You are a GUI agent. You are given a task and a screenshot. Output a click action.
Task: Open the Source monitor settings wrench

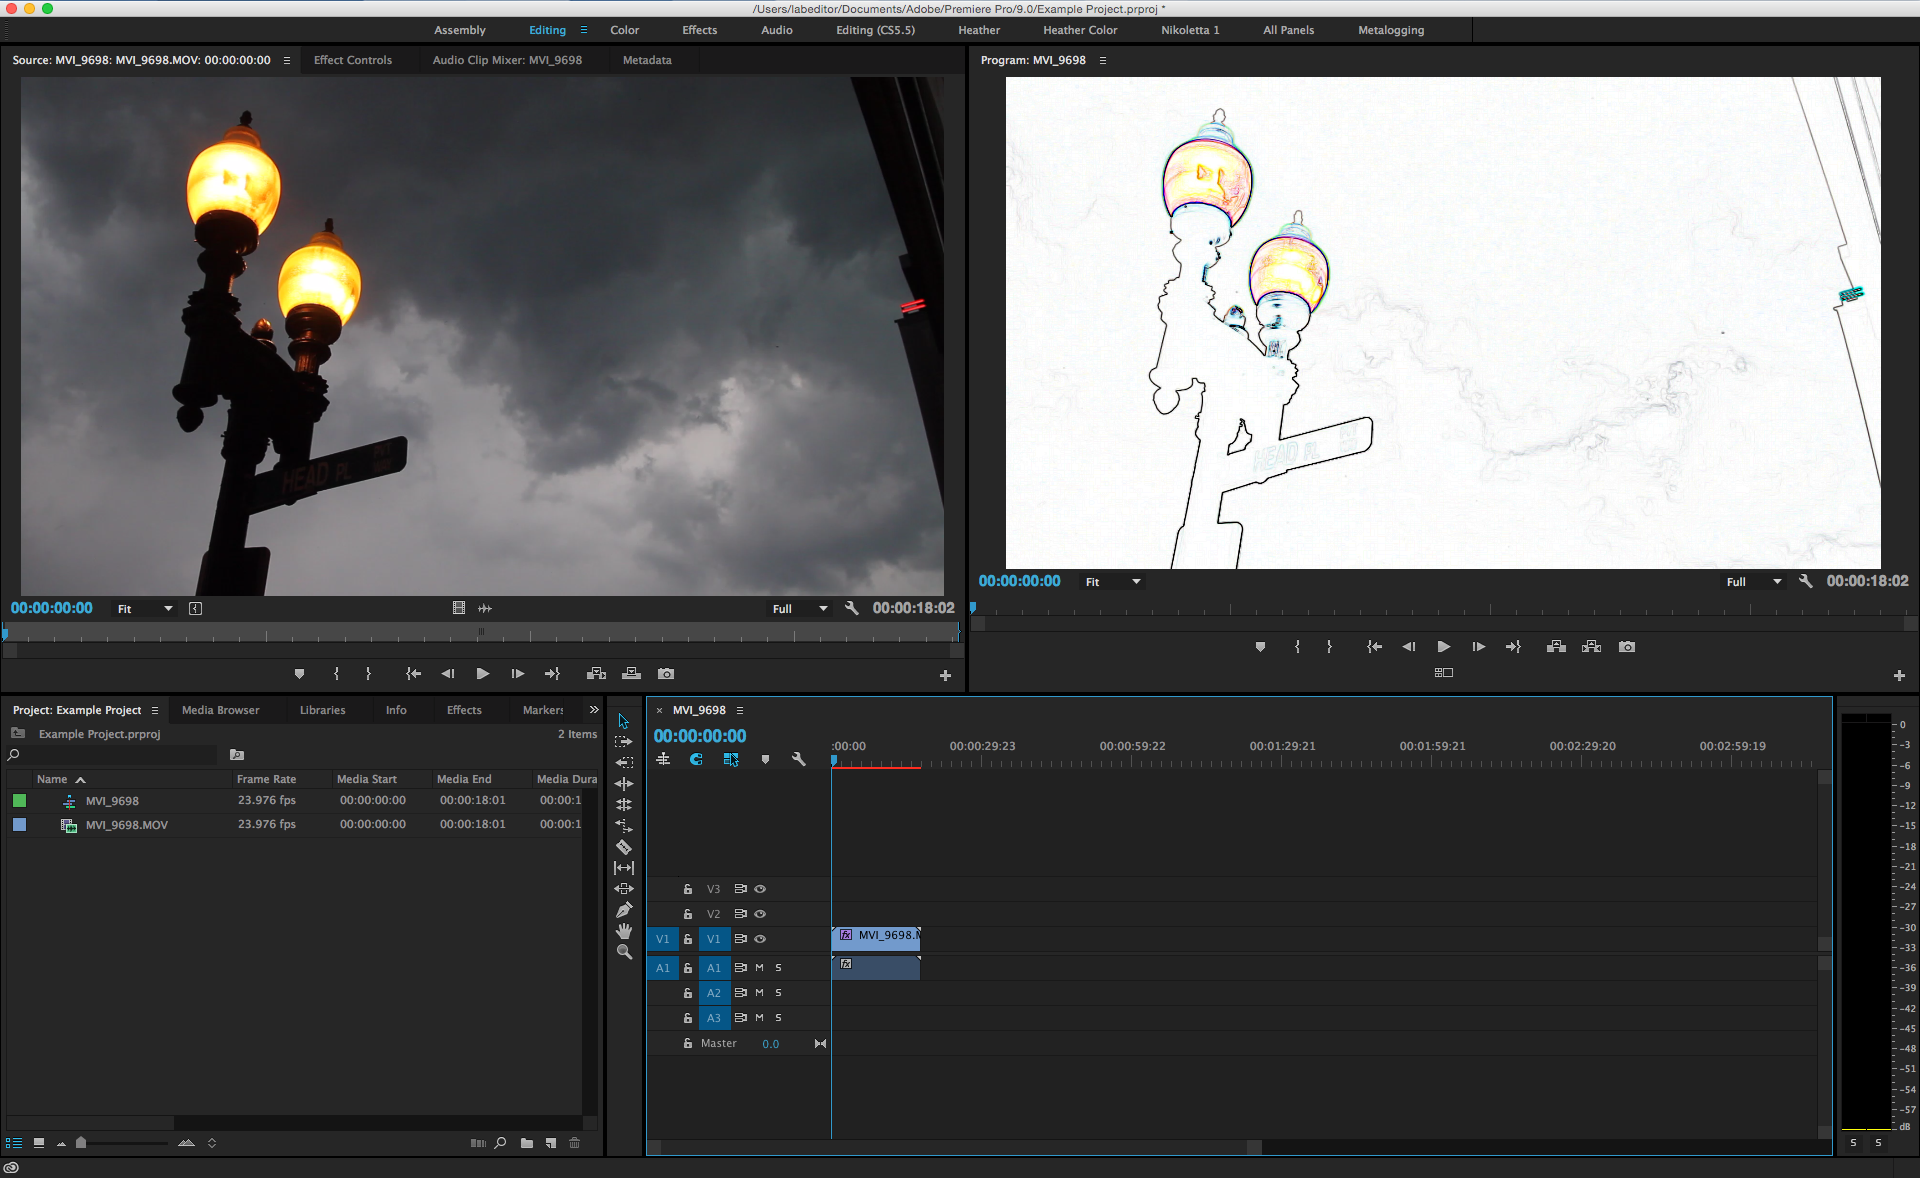click(x=851, y=608)
